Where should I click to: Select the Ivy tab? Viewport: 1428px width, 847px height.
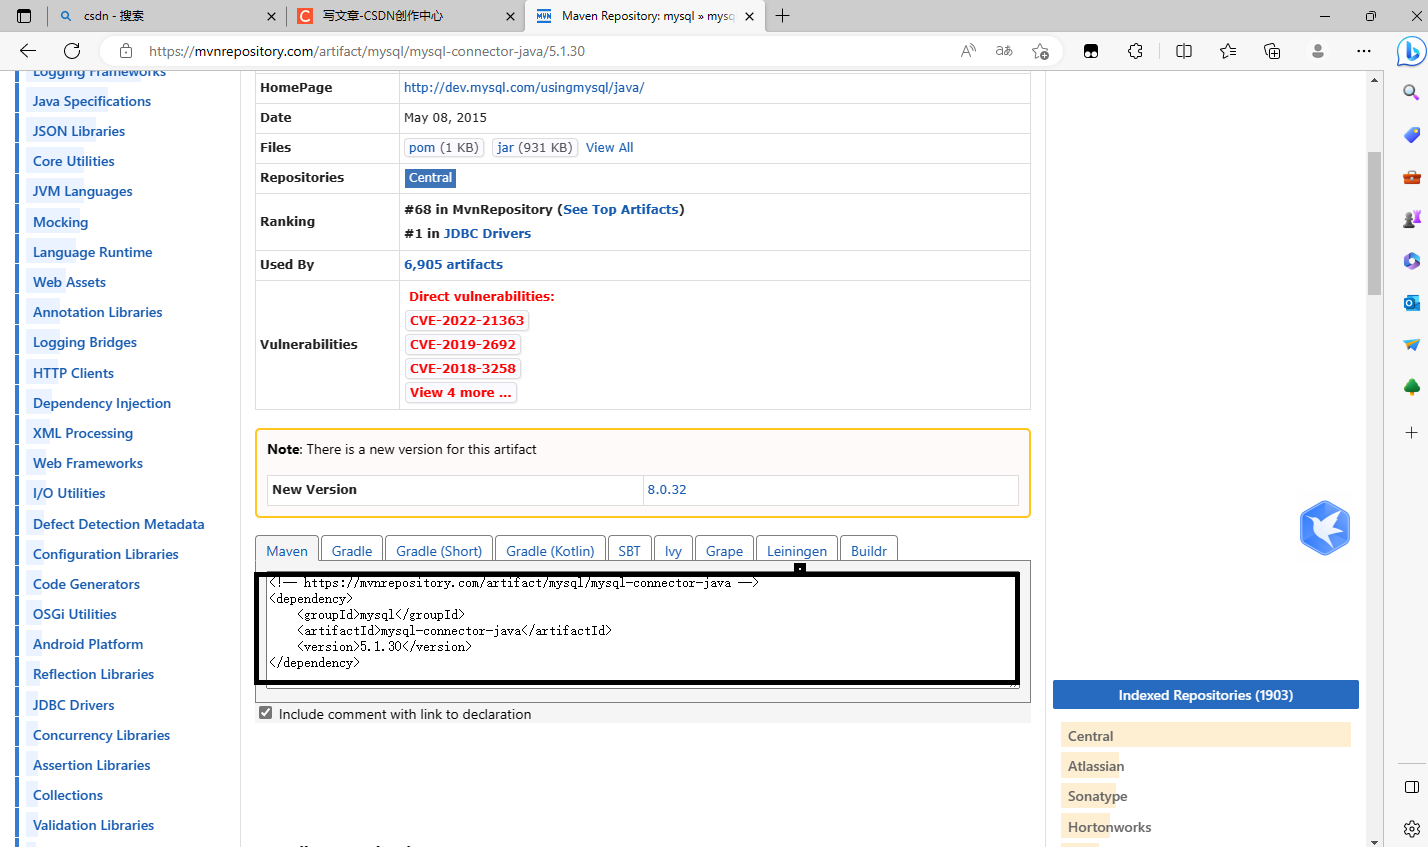coord(673,550)
